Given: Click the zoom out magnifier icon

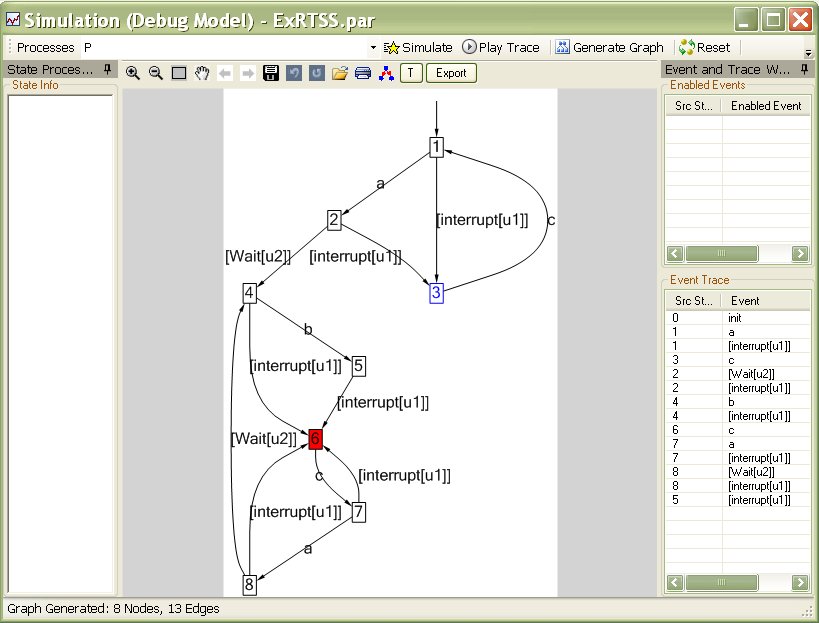Looking at the screenshot, I should [x=156, y=73].
